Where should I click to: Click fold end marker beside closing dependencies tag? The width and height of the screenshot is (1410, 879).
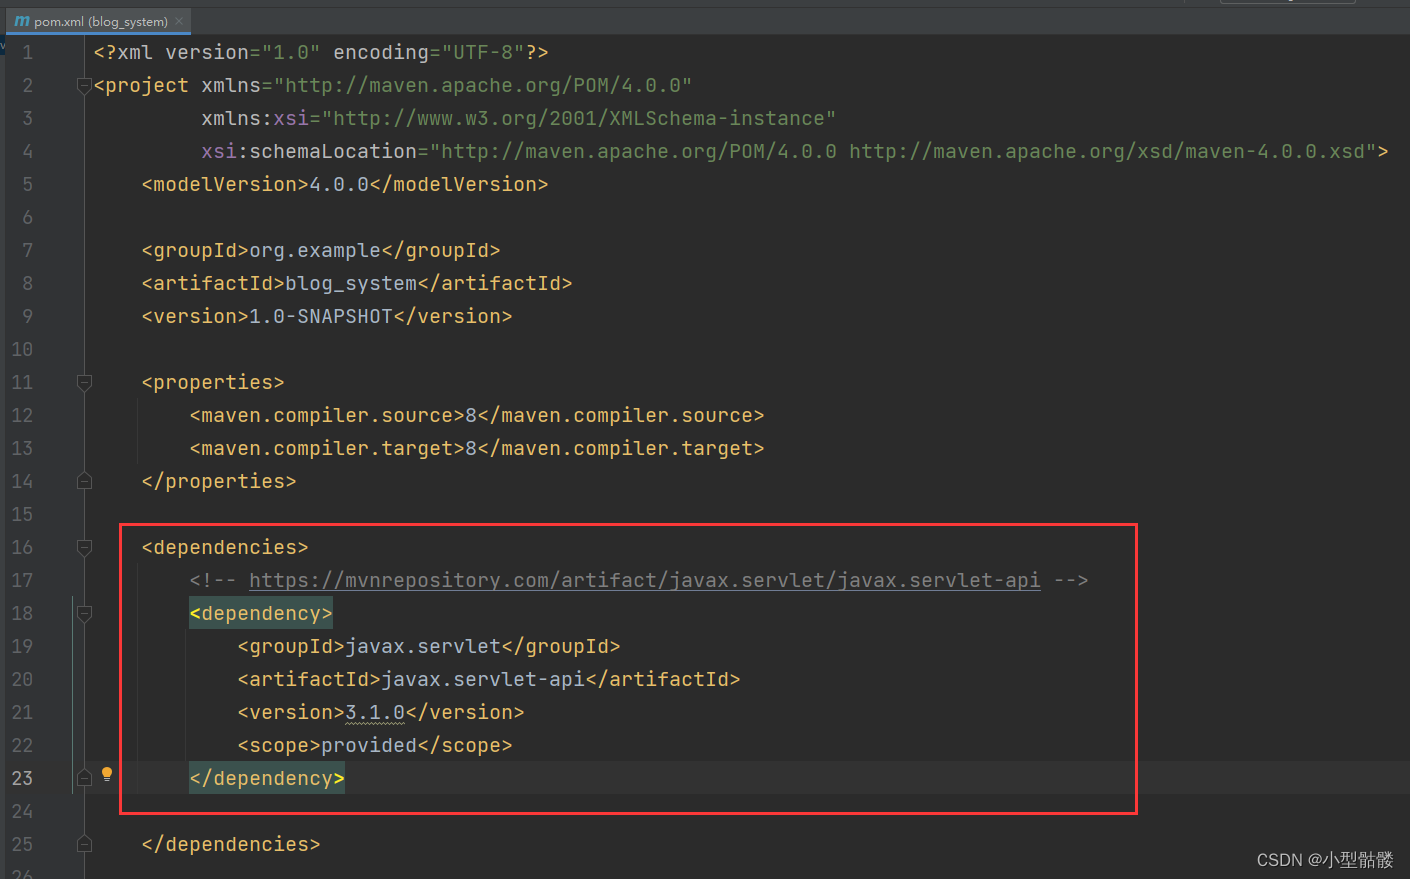[84, 844]
